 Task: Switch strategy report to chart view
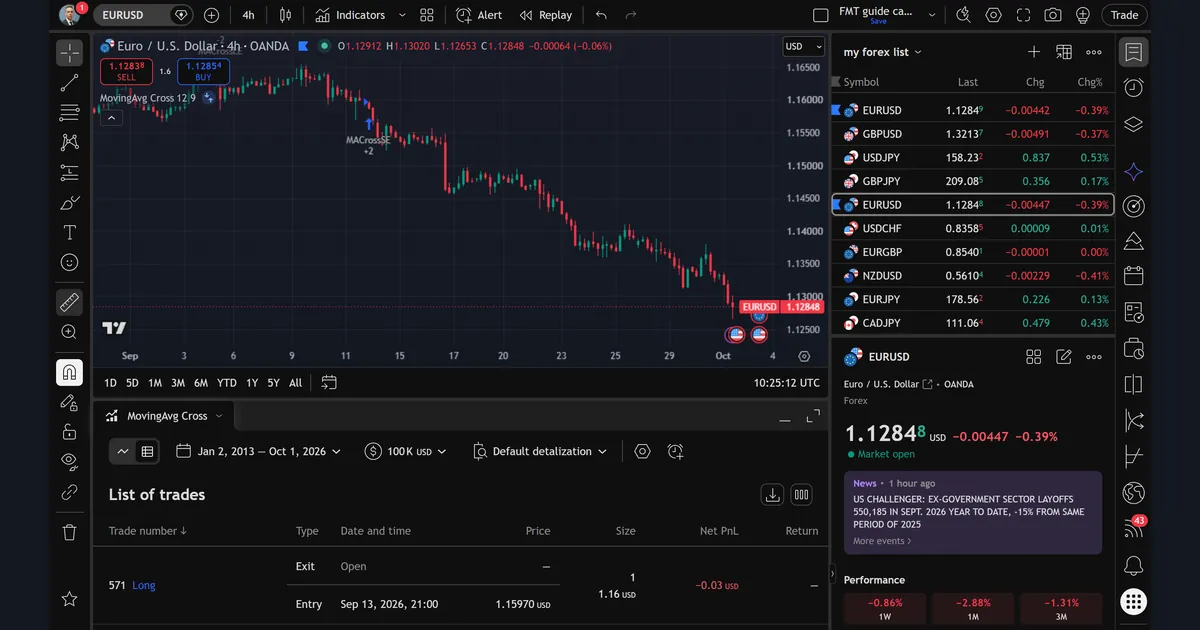[123, 451]
